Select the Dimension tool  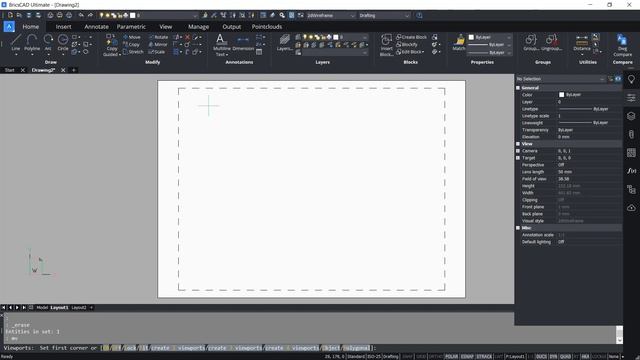pyautogui.click(x=243, y=42)
